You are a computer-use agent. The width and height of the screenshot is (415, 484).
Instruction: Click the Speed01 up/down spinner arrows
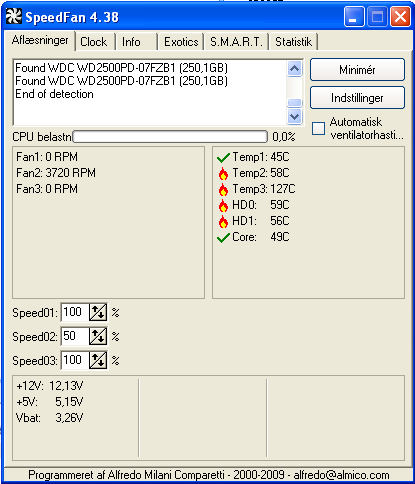[98, 312]
